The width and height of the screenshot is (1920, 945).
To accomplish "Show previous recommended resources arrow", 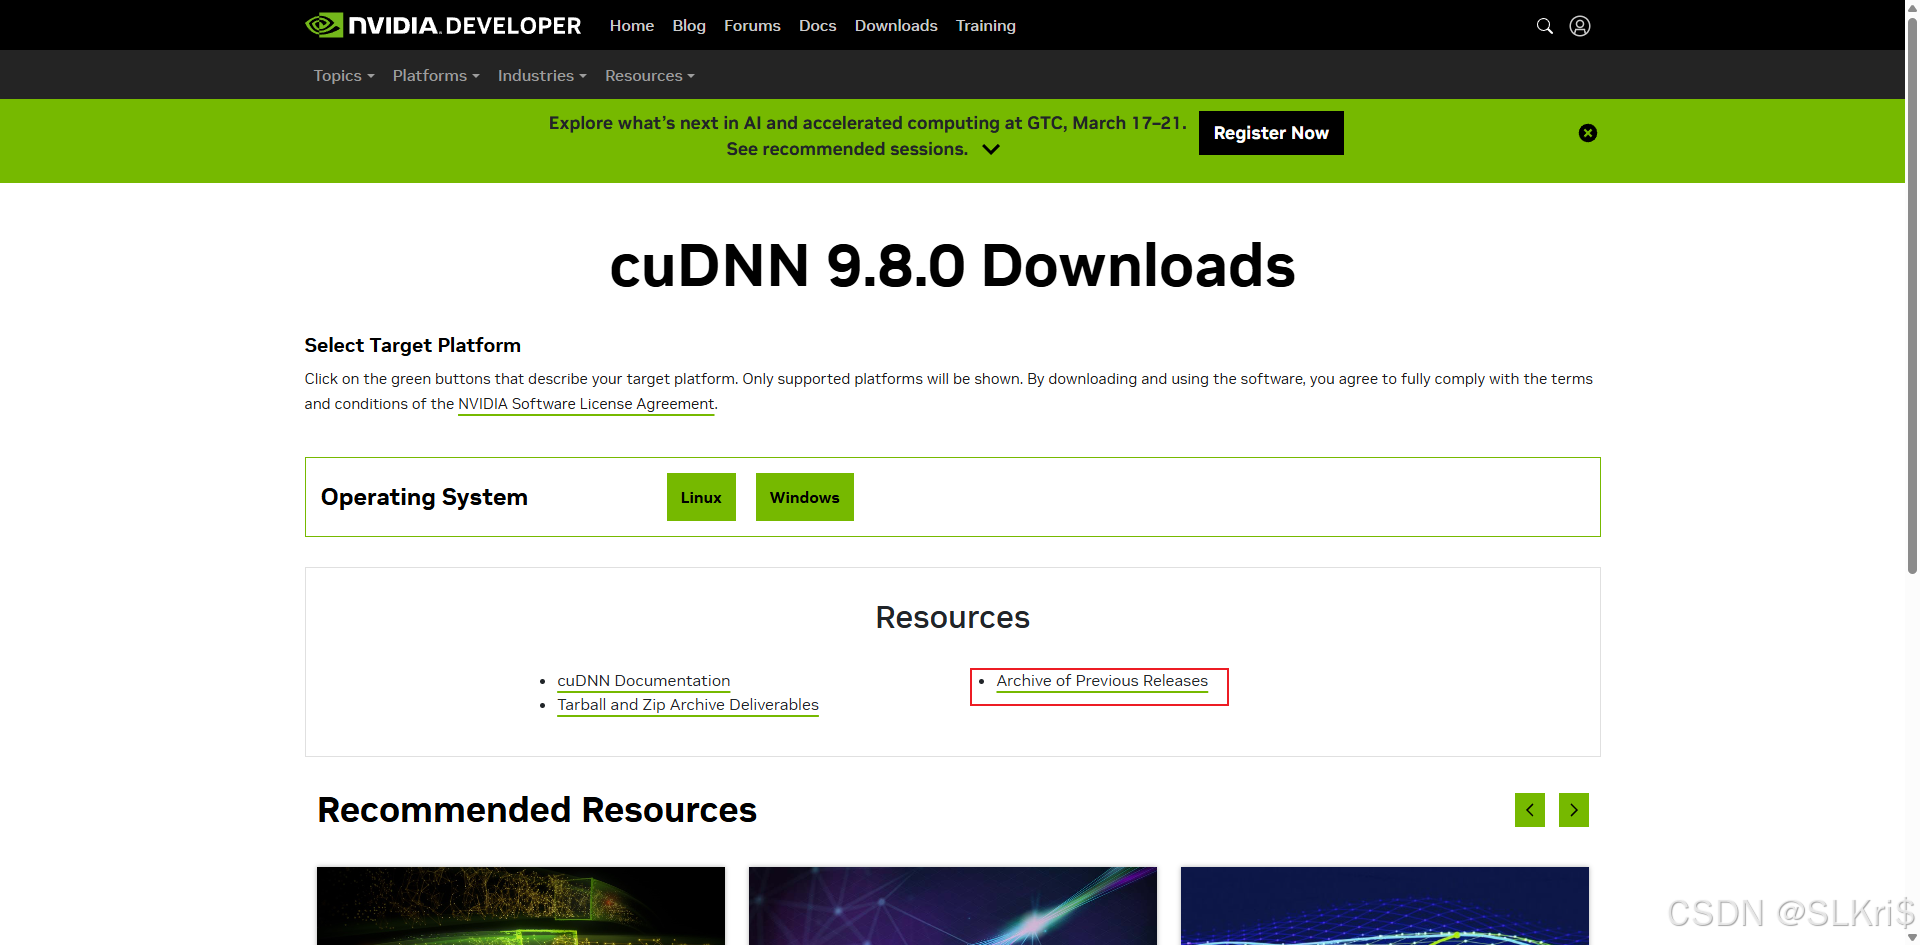I will [1530, 810].
